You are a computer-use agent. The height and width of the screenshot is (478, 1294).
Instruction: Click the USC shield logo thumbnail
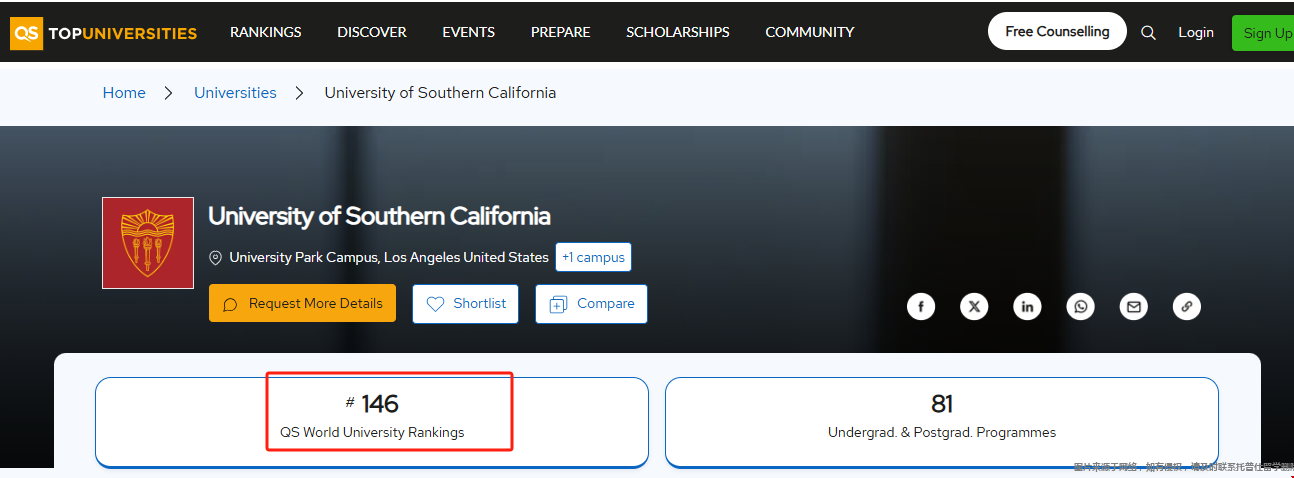click(x=148, y=243)
